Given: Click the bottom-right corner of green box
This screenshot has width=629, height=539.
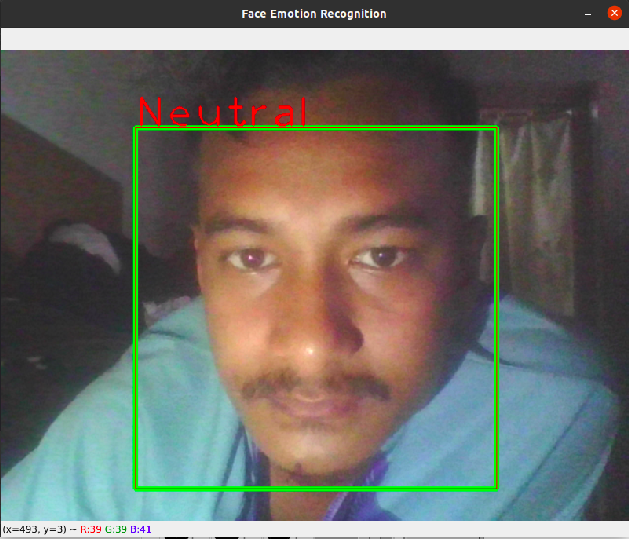Looking at the screenshot, I should 496,488.
